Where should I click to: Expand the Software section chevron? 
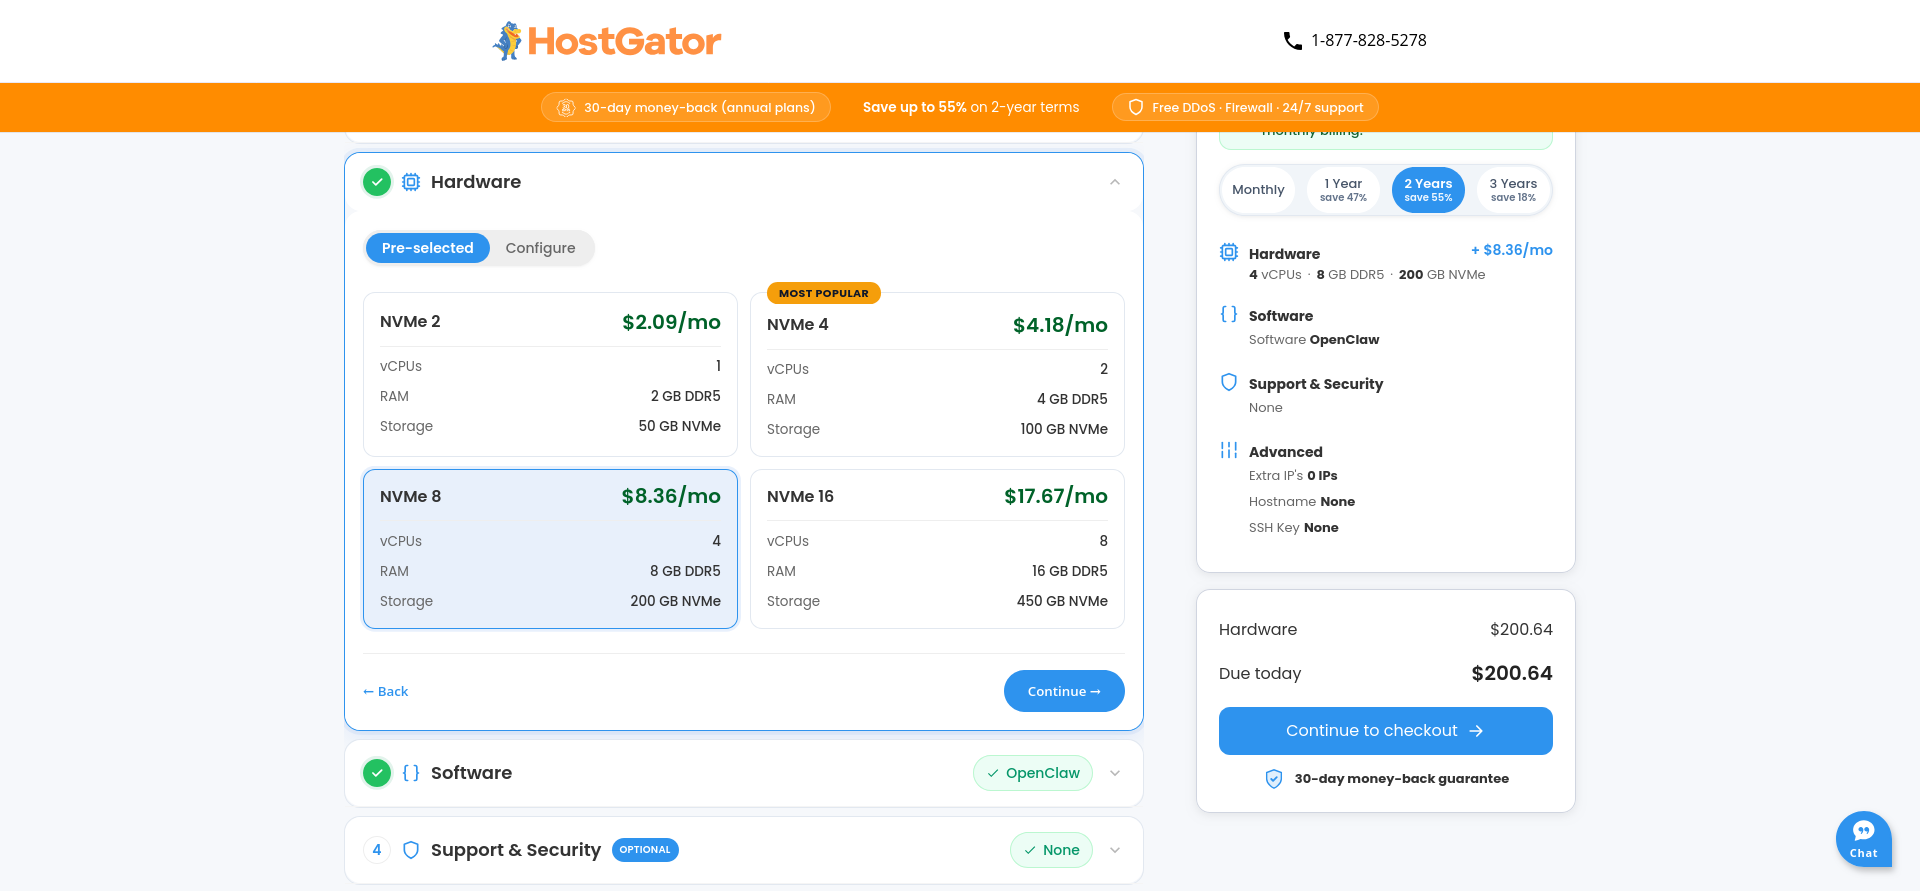(1115, 773)
